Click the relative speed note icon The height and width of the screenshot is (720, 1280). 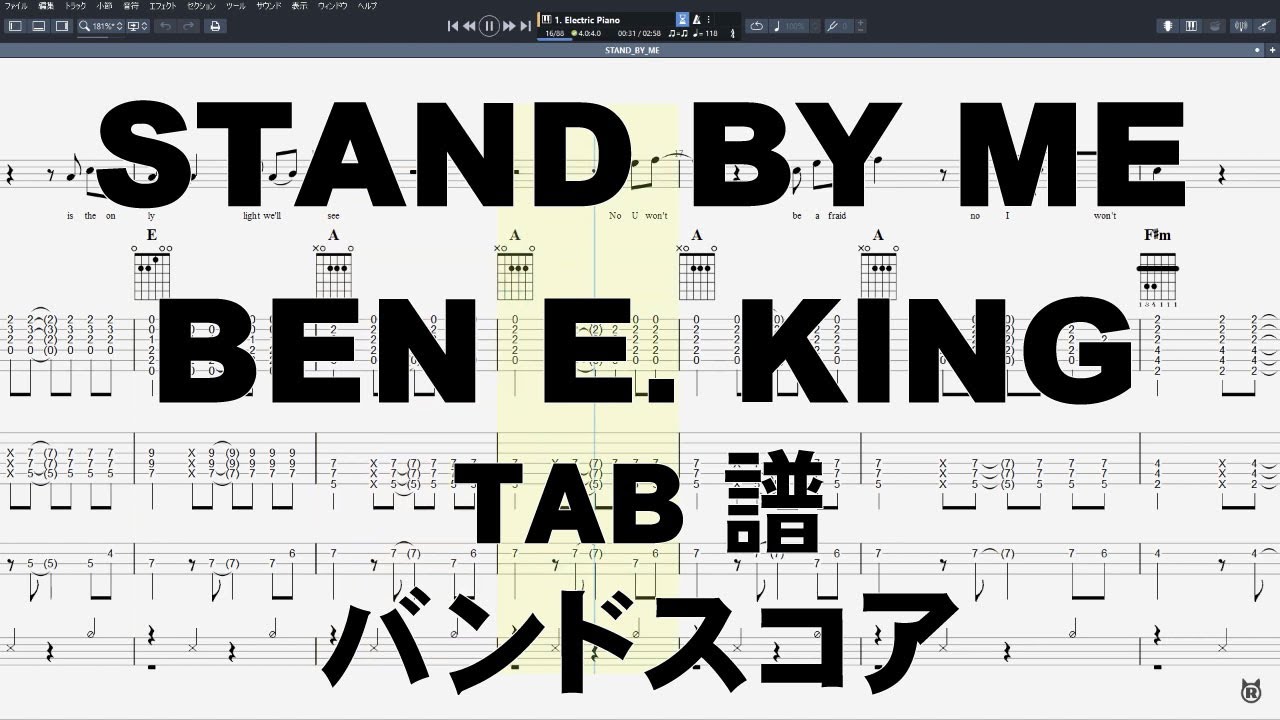778,26
